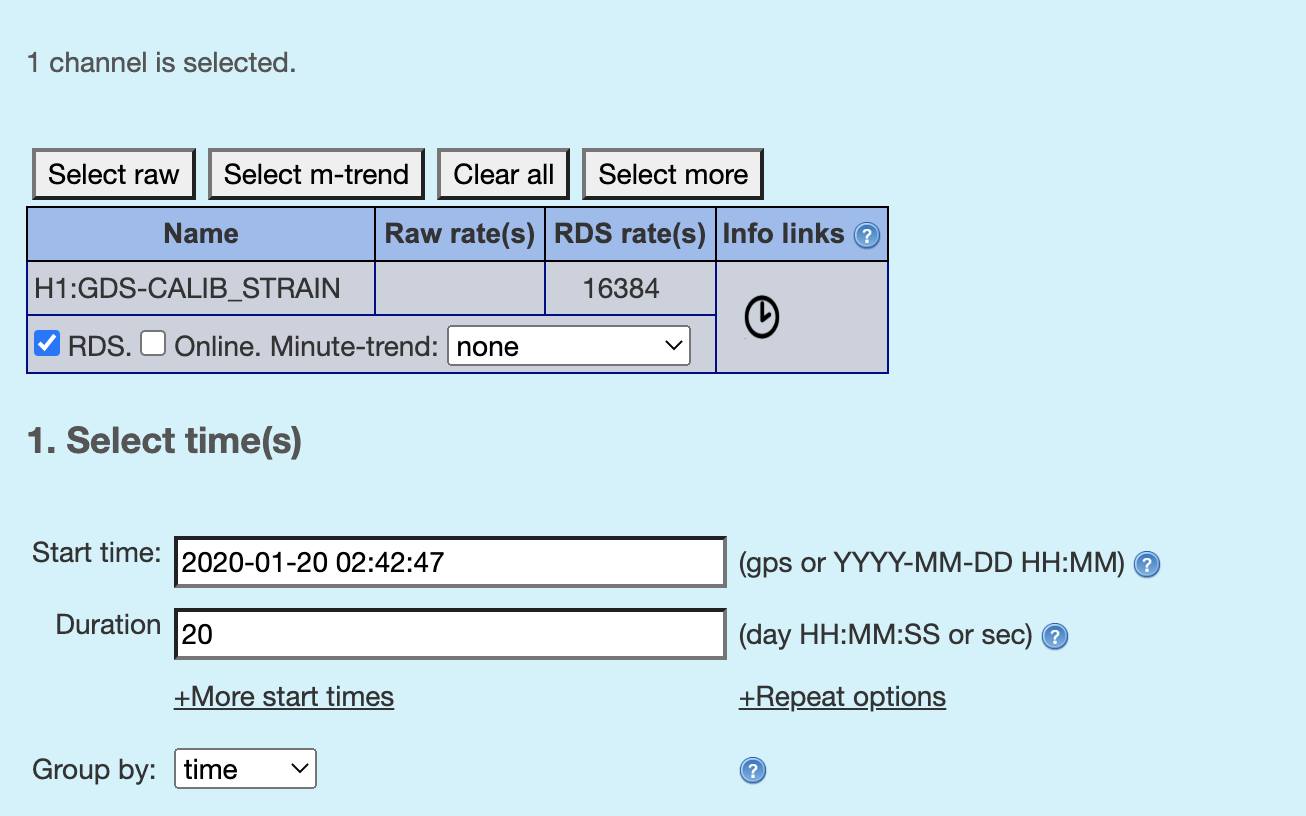
Task: Expand +More start times
Action: coord(284,696)
